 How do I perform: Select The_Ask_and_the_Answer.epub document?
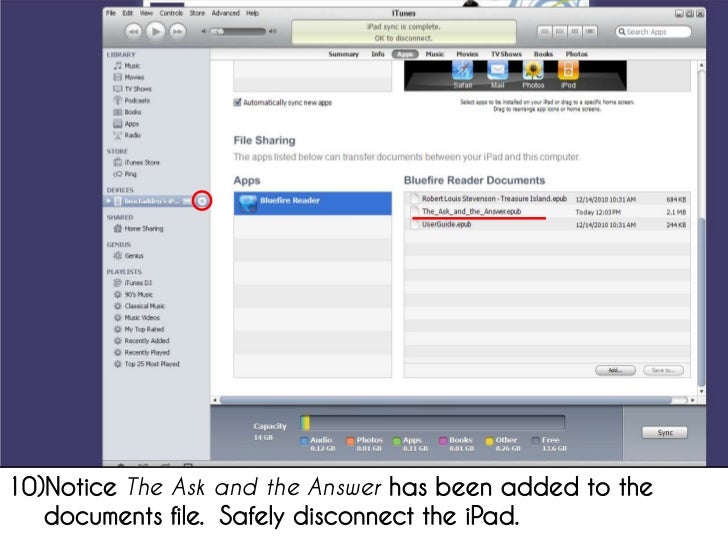(x=547, y=212)
